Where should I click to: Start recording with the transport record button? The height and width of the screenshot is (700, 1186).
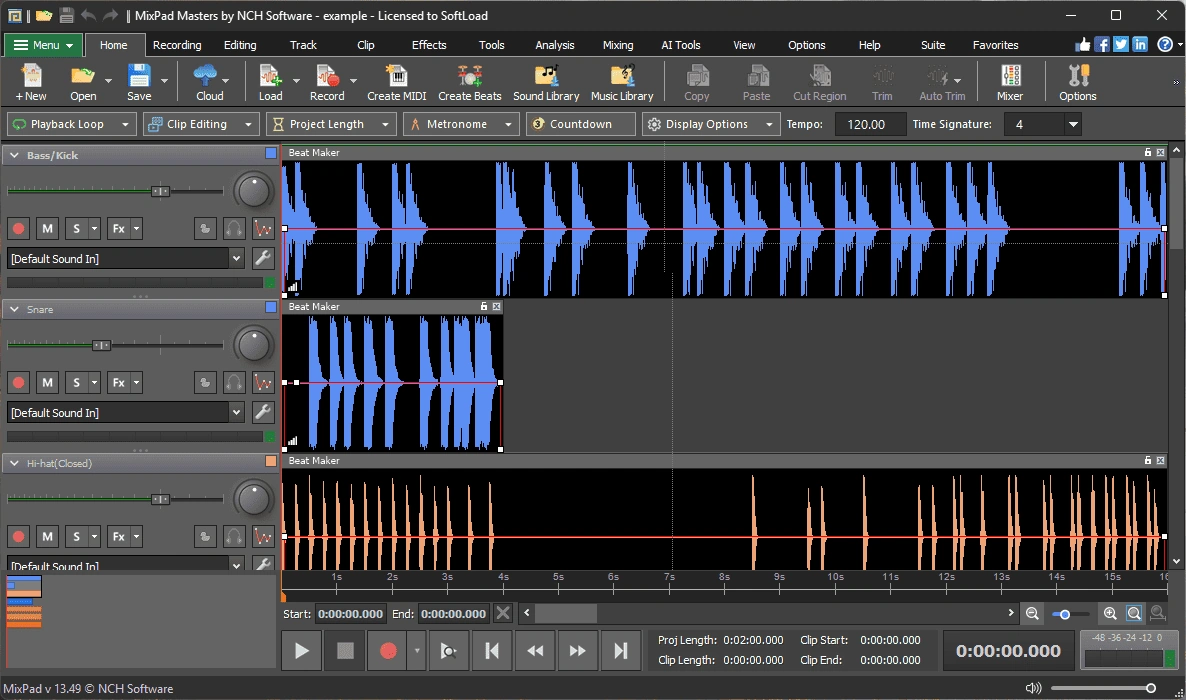click(388, 651)
